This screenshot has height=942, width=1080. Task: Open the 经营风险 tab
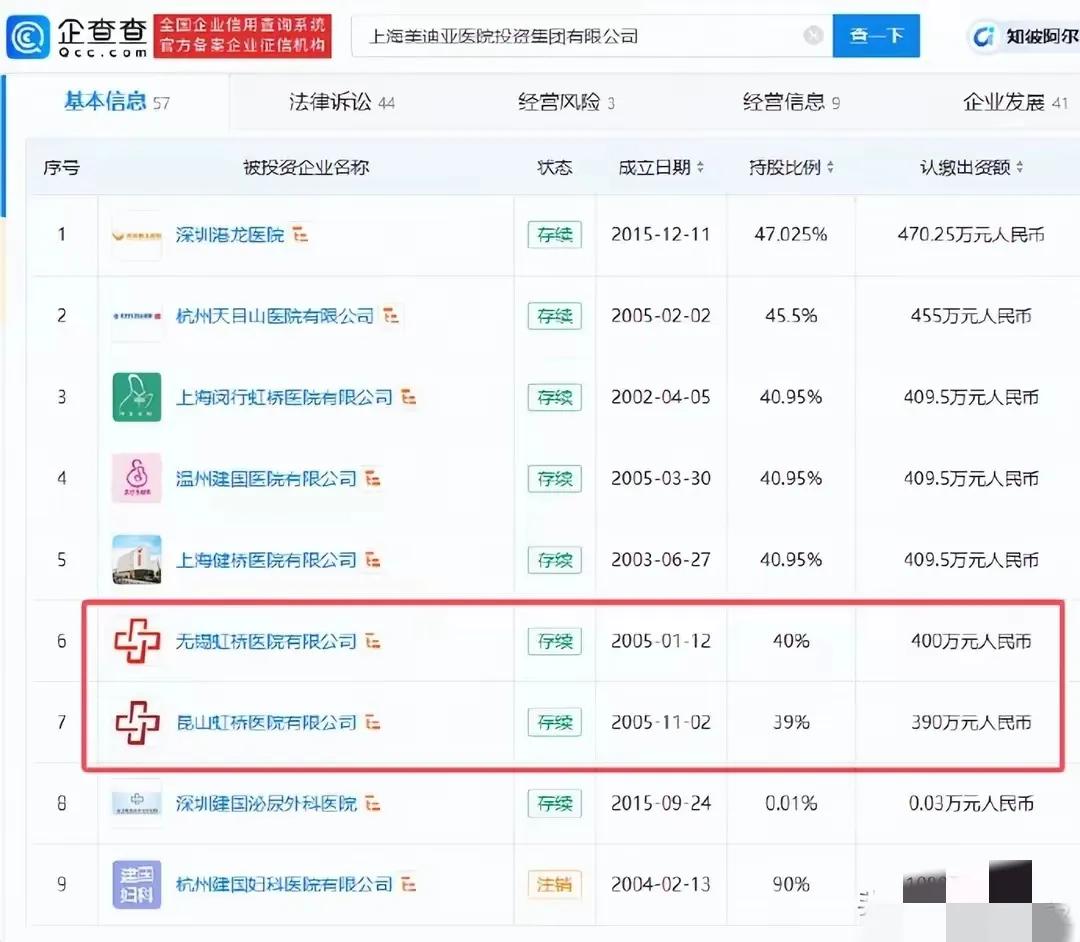click(x=566, y=102)
